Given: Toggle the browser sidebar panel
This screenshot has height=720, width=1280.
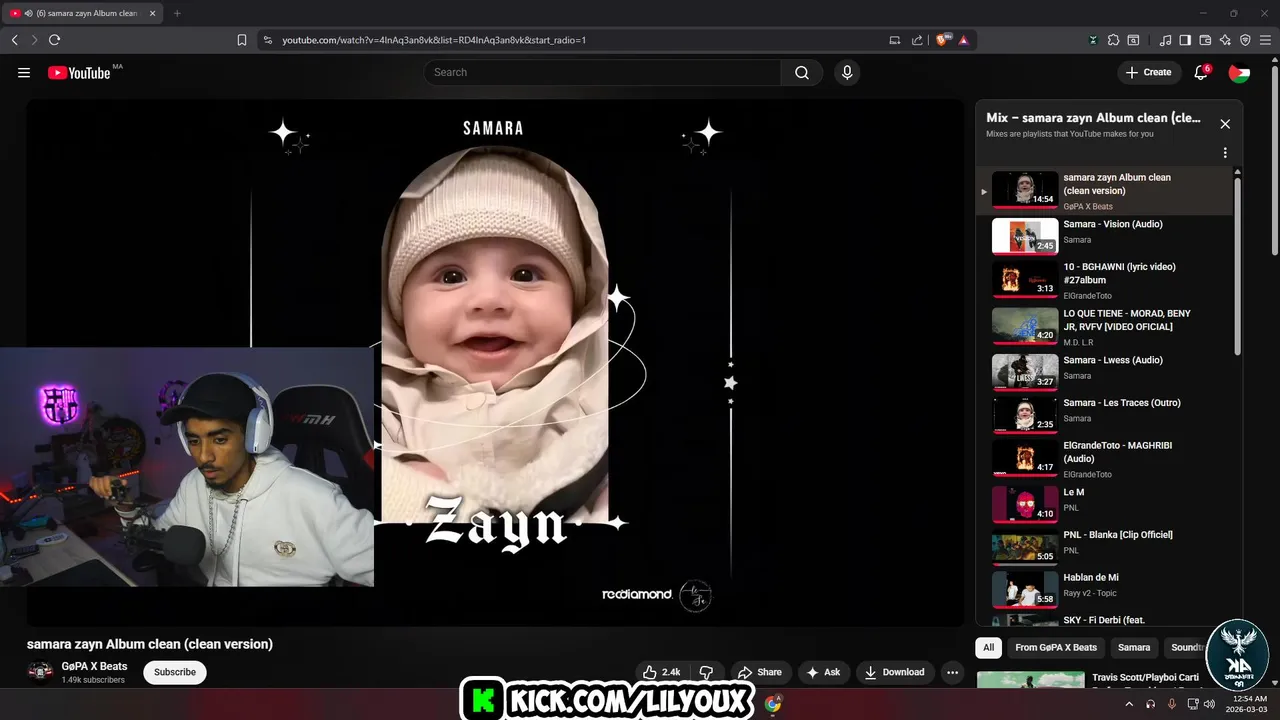Looking at the screenshot, I should click(x=1185, y=40).
